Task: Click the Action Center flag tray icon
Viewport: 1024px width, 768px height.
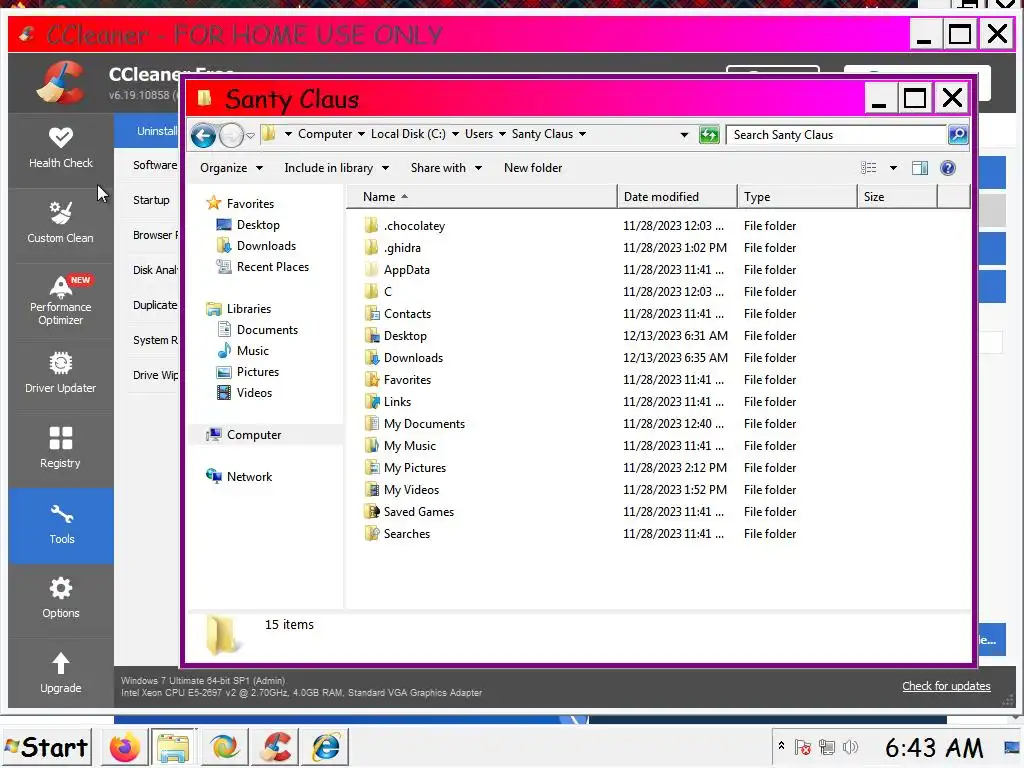Action: pyautogui.click(x=803, y=747)
